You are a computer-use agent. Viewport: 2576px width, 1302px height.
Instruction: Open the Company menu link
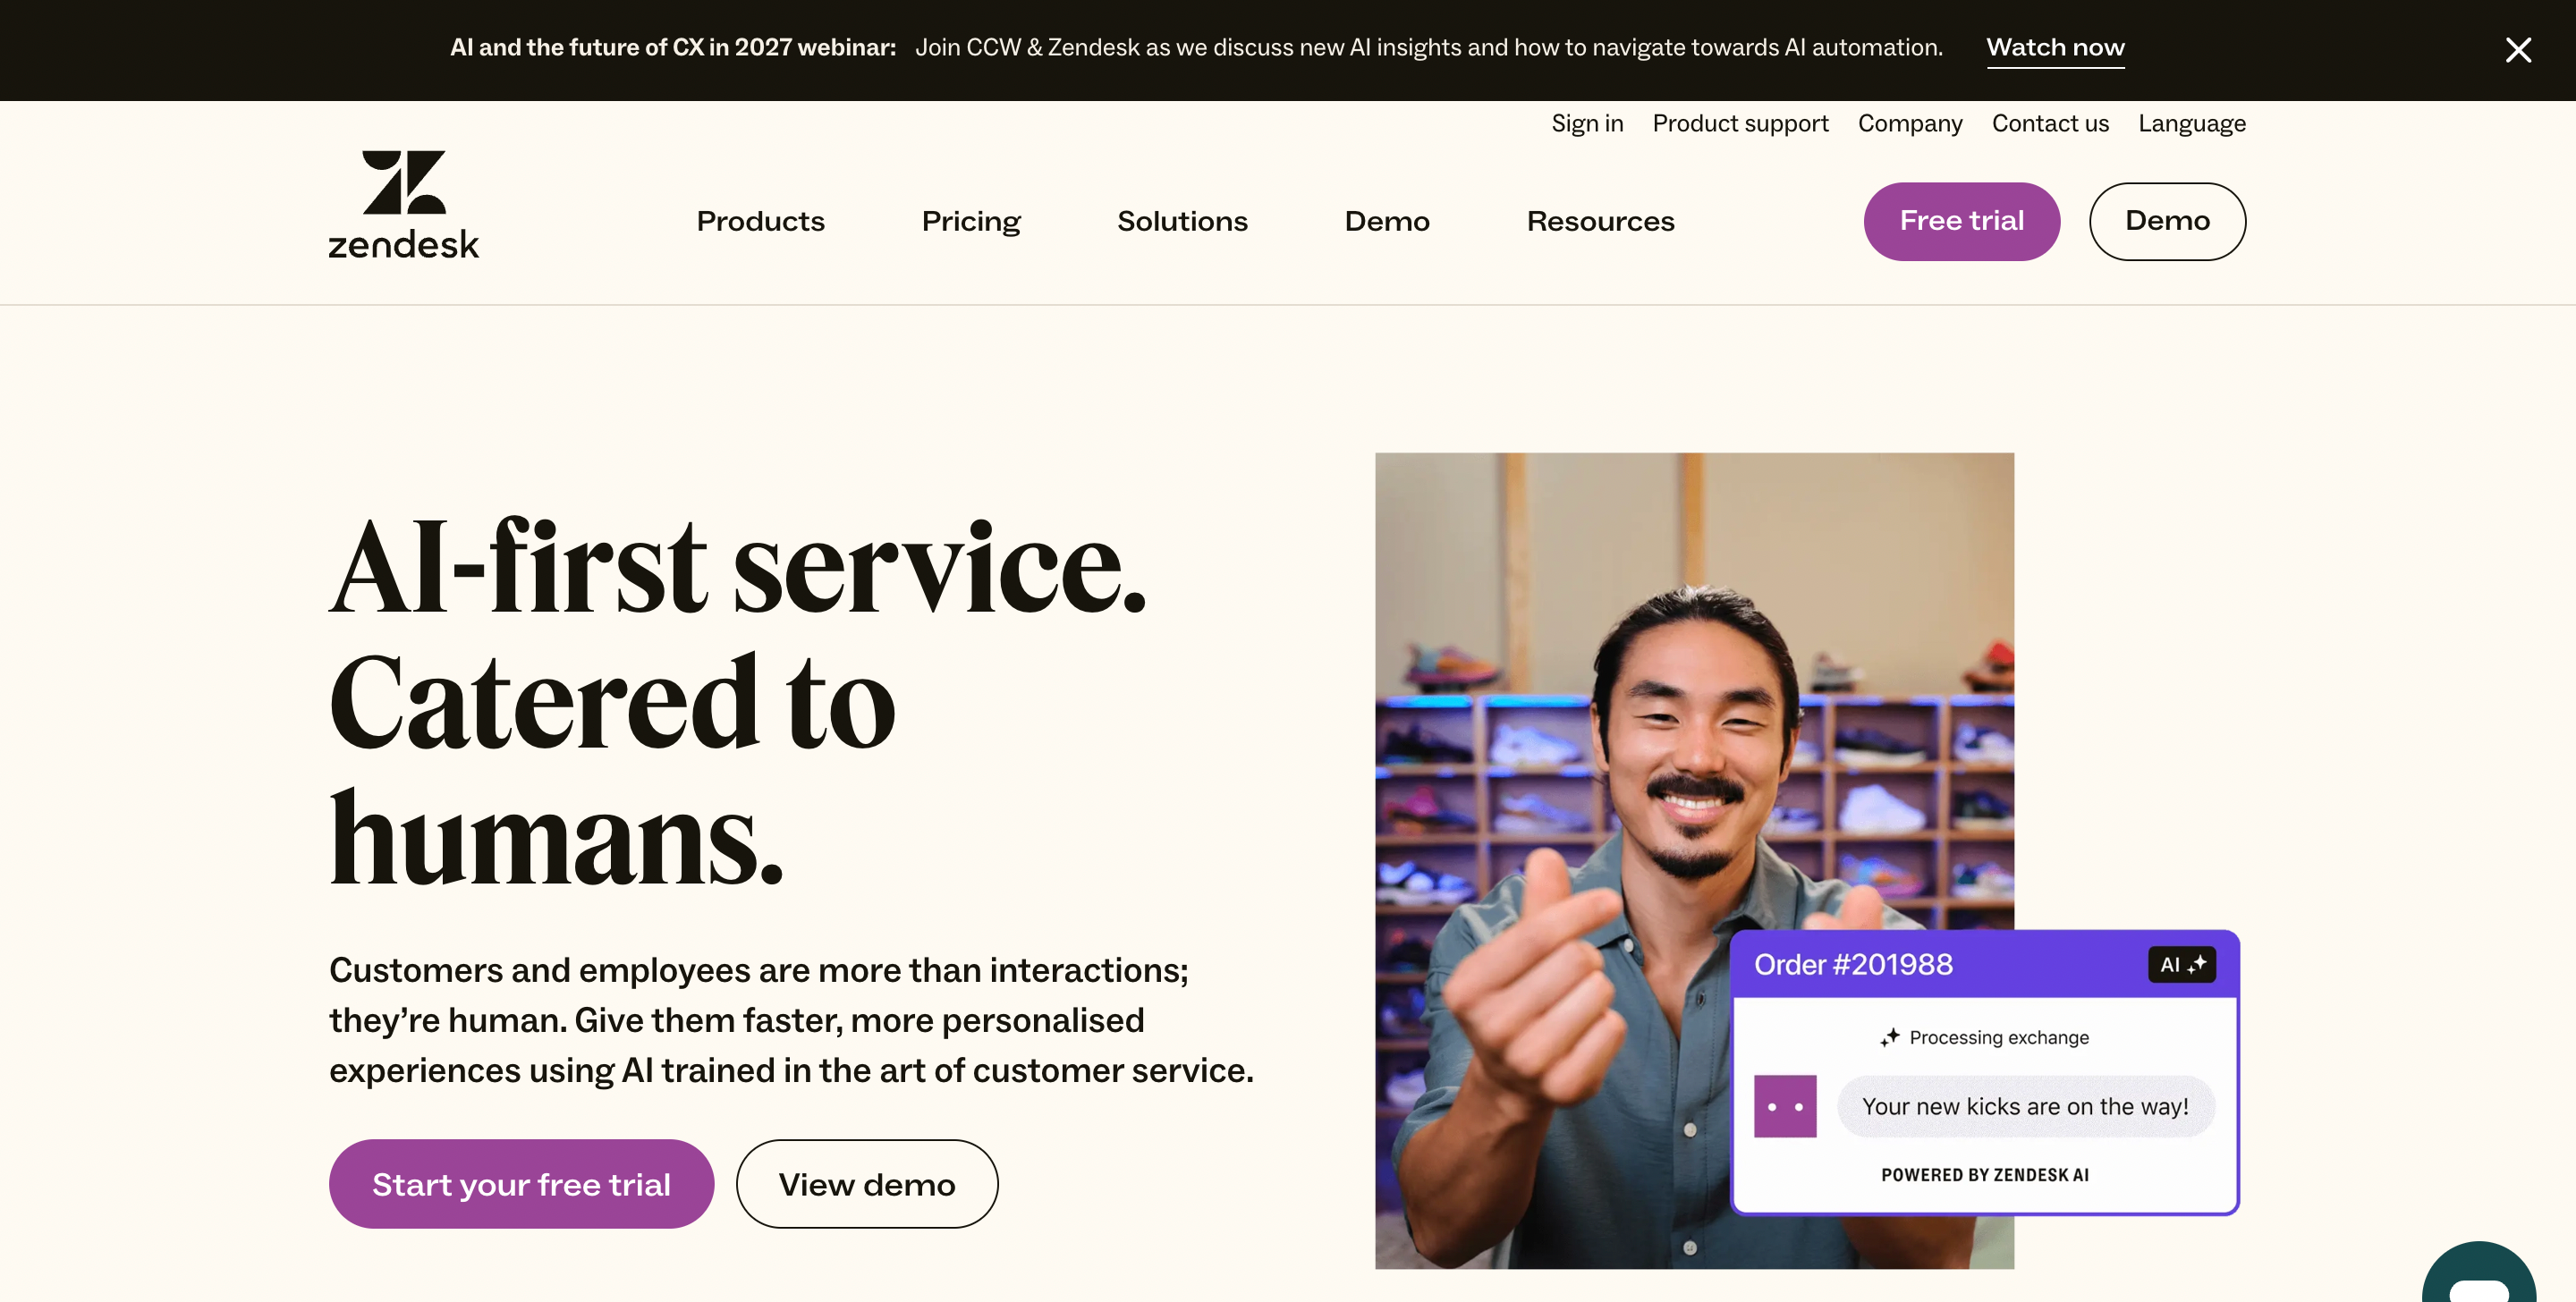tap(1909, 123)
